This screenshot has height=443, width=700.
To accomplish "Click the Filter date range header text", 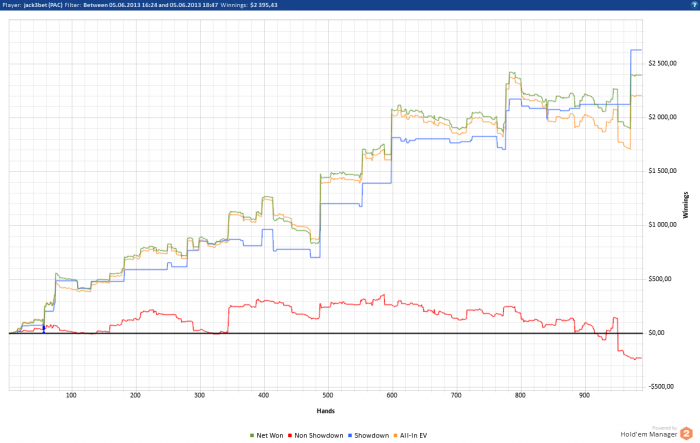I will [142, 5].
